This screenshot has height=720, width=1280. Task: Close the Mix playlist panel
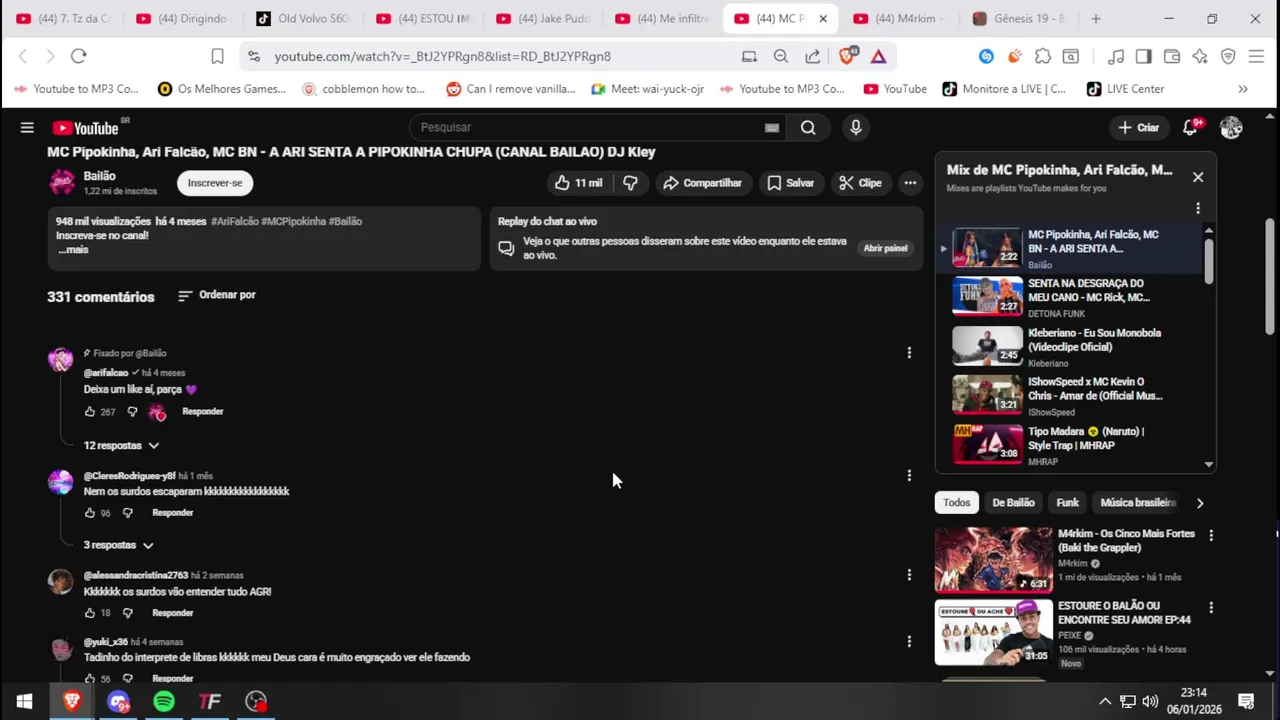coord(1198,177)
